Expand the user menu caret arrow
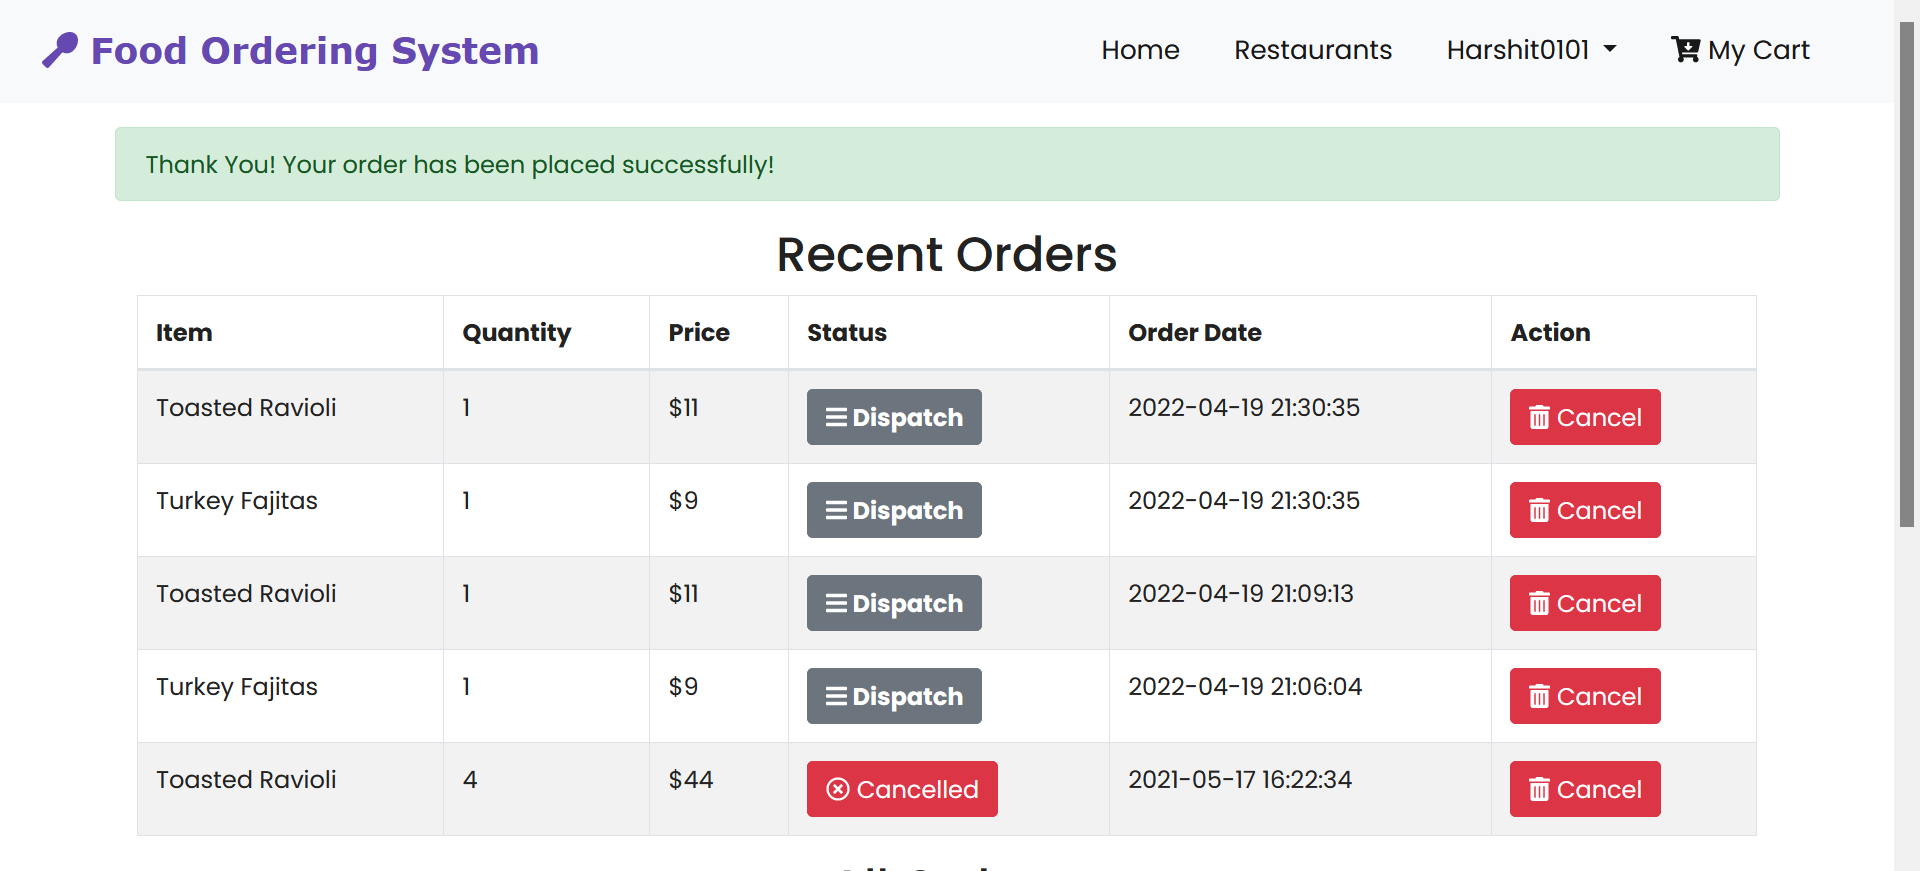This screenshot has width=1920, height=871. pos(1610,49)
